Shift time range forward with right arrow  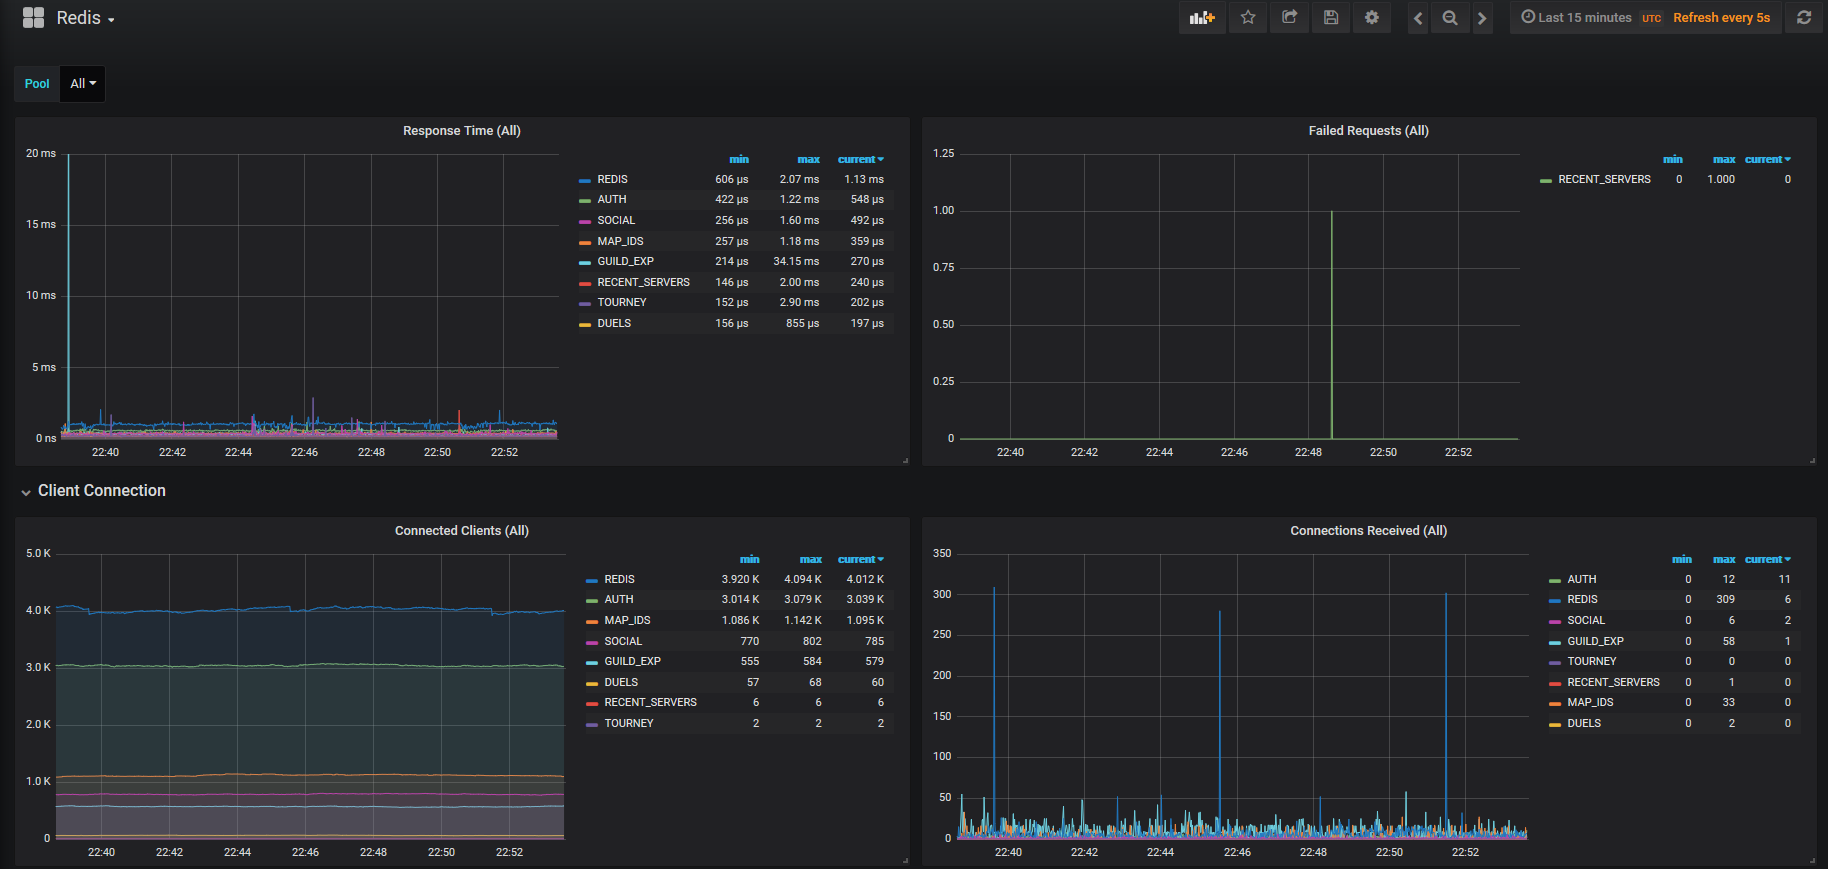pyautogui.click(x=1482, y=18)
